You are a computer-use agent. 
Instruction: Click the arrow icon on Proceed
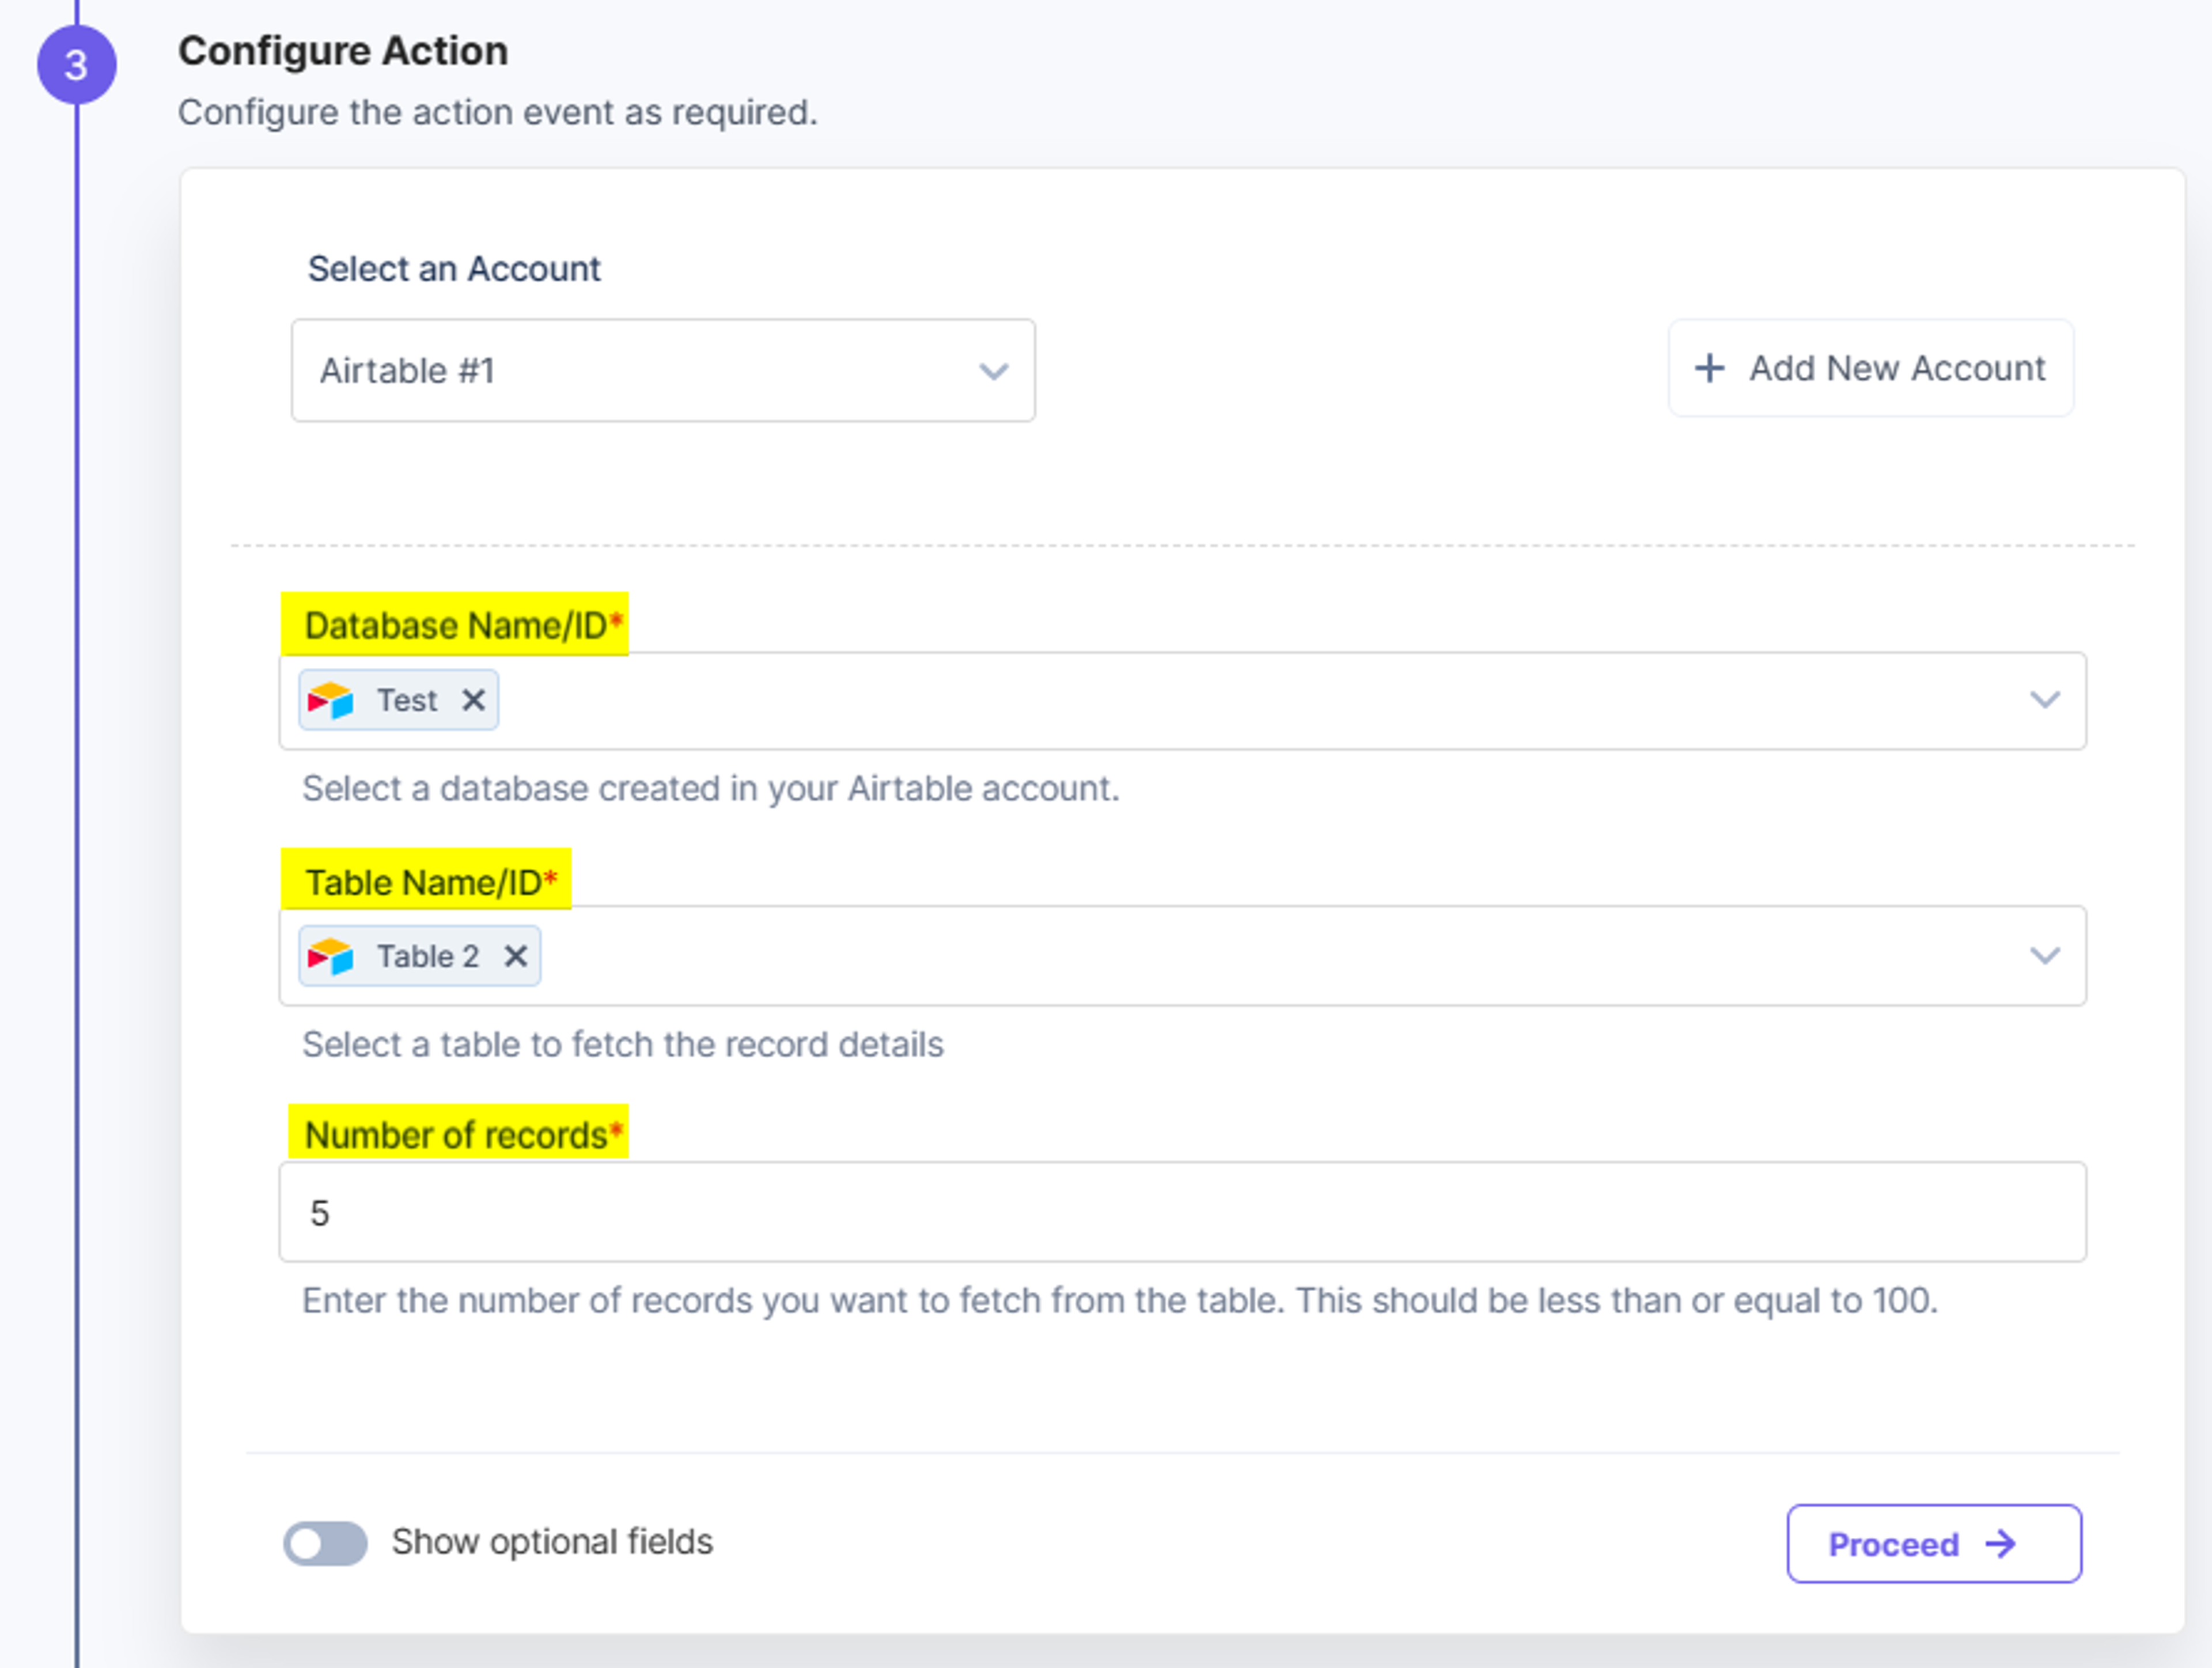2000,1544
